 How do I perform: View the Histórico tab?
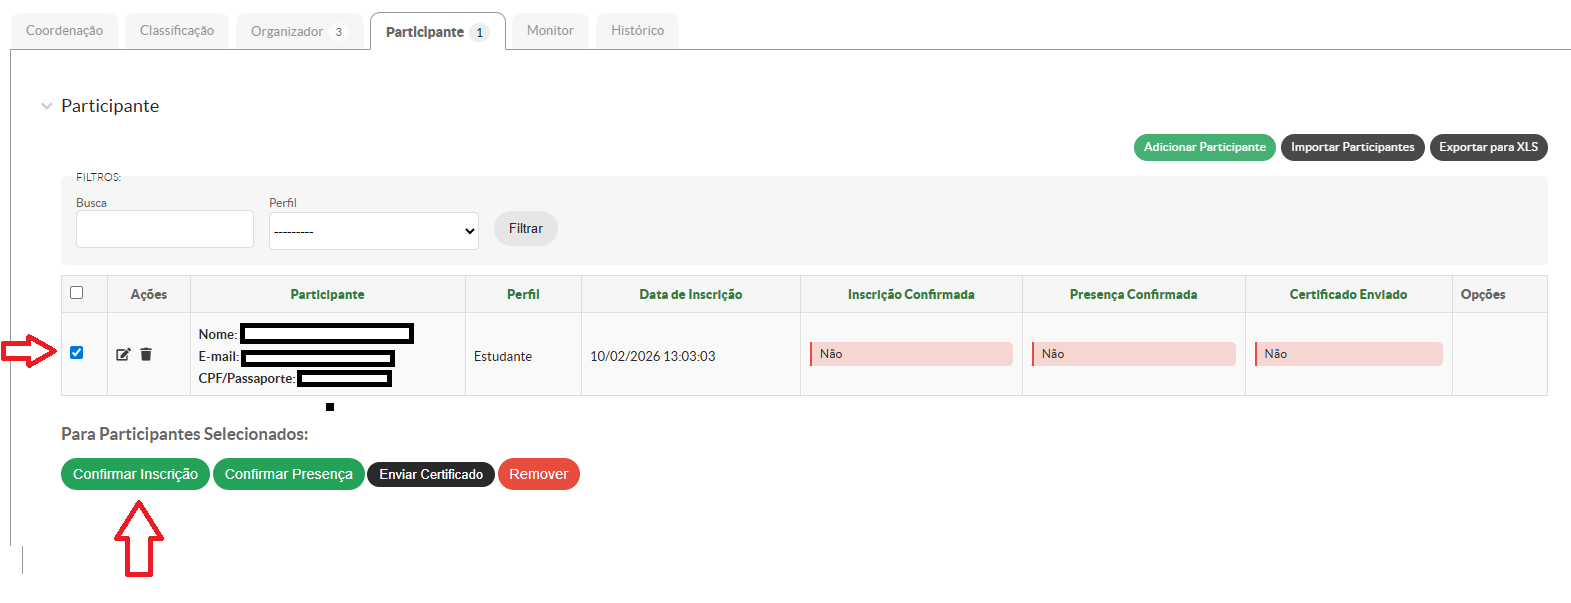(637, 31)
